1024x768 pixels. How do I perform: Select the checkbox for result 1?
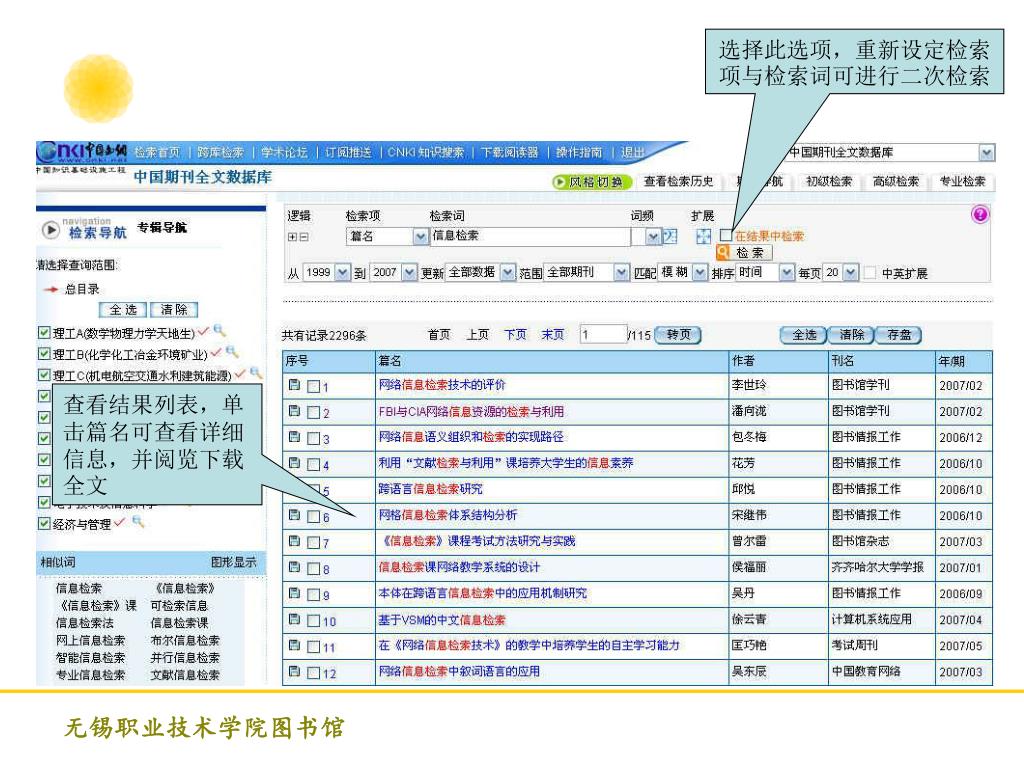tap(313, 387)
